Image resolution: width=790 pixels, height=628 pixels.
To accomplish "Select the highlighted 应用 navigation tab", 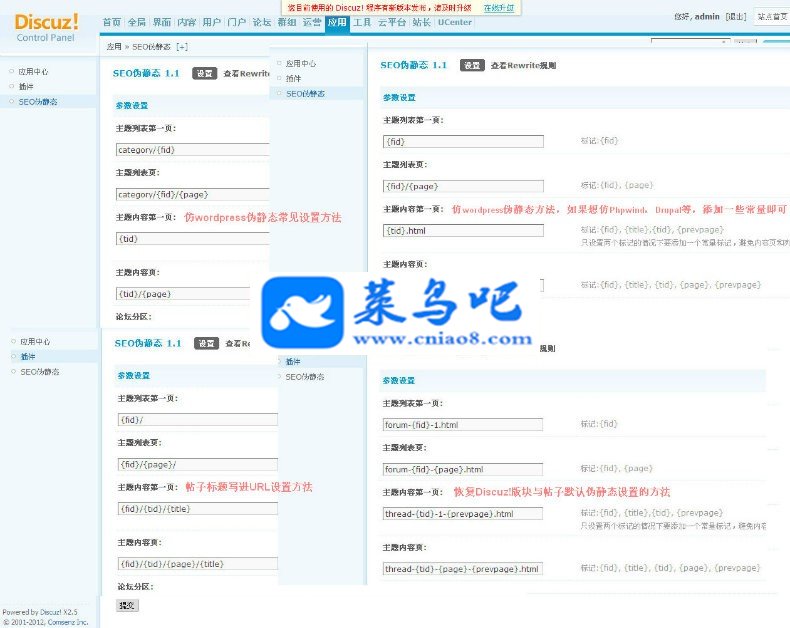I will pos(337,23).
